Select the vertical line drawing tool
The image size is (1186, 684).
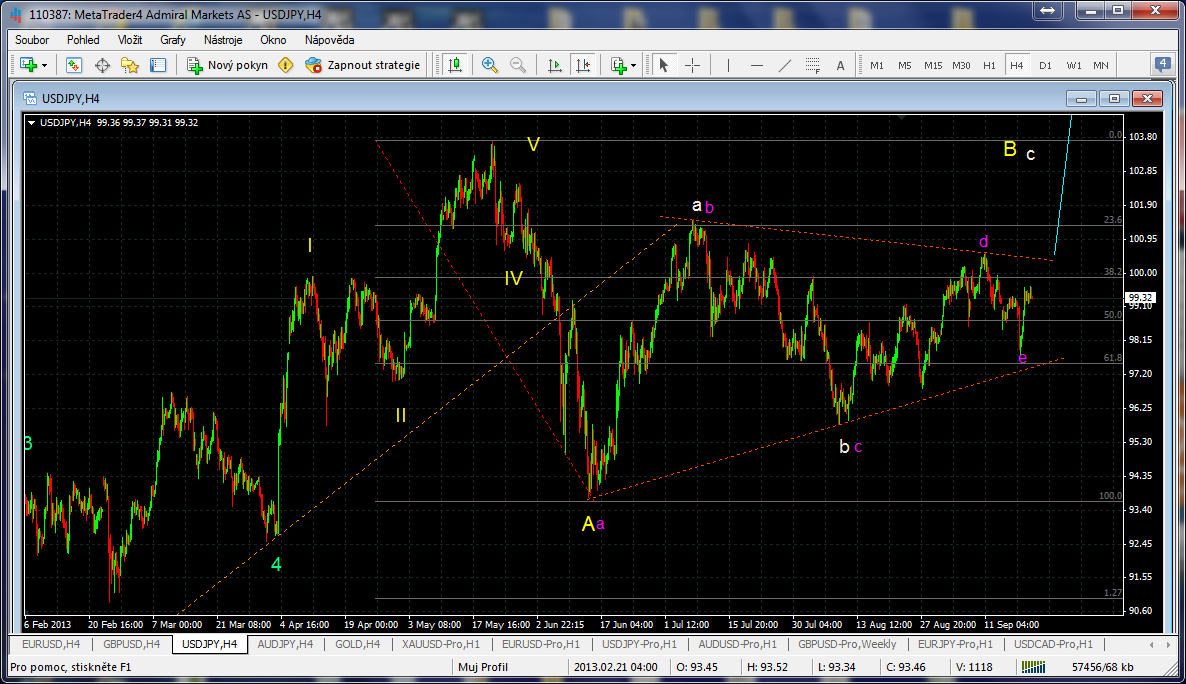click(x=728, y=65)
